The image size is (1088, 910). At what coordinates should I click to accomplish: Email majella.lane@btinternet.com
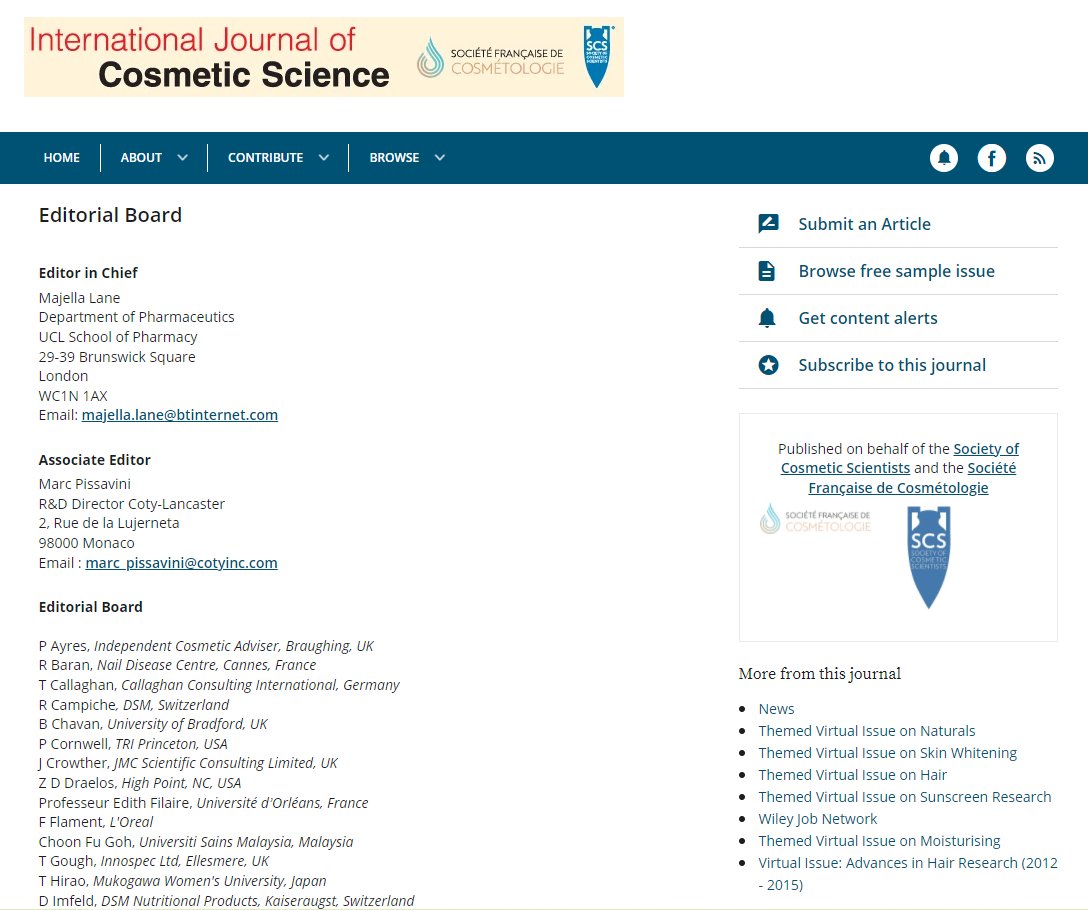tap(180, 415)
